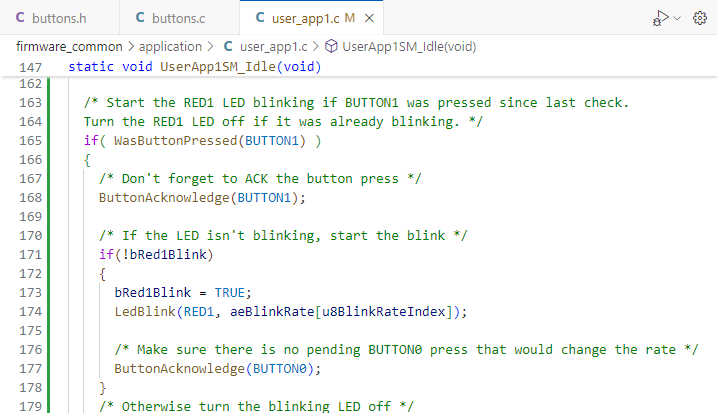Click application in the breadcrumb

point(170,47)
